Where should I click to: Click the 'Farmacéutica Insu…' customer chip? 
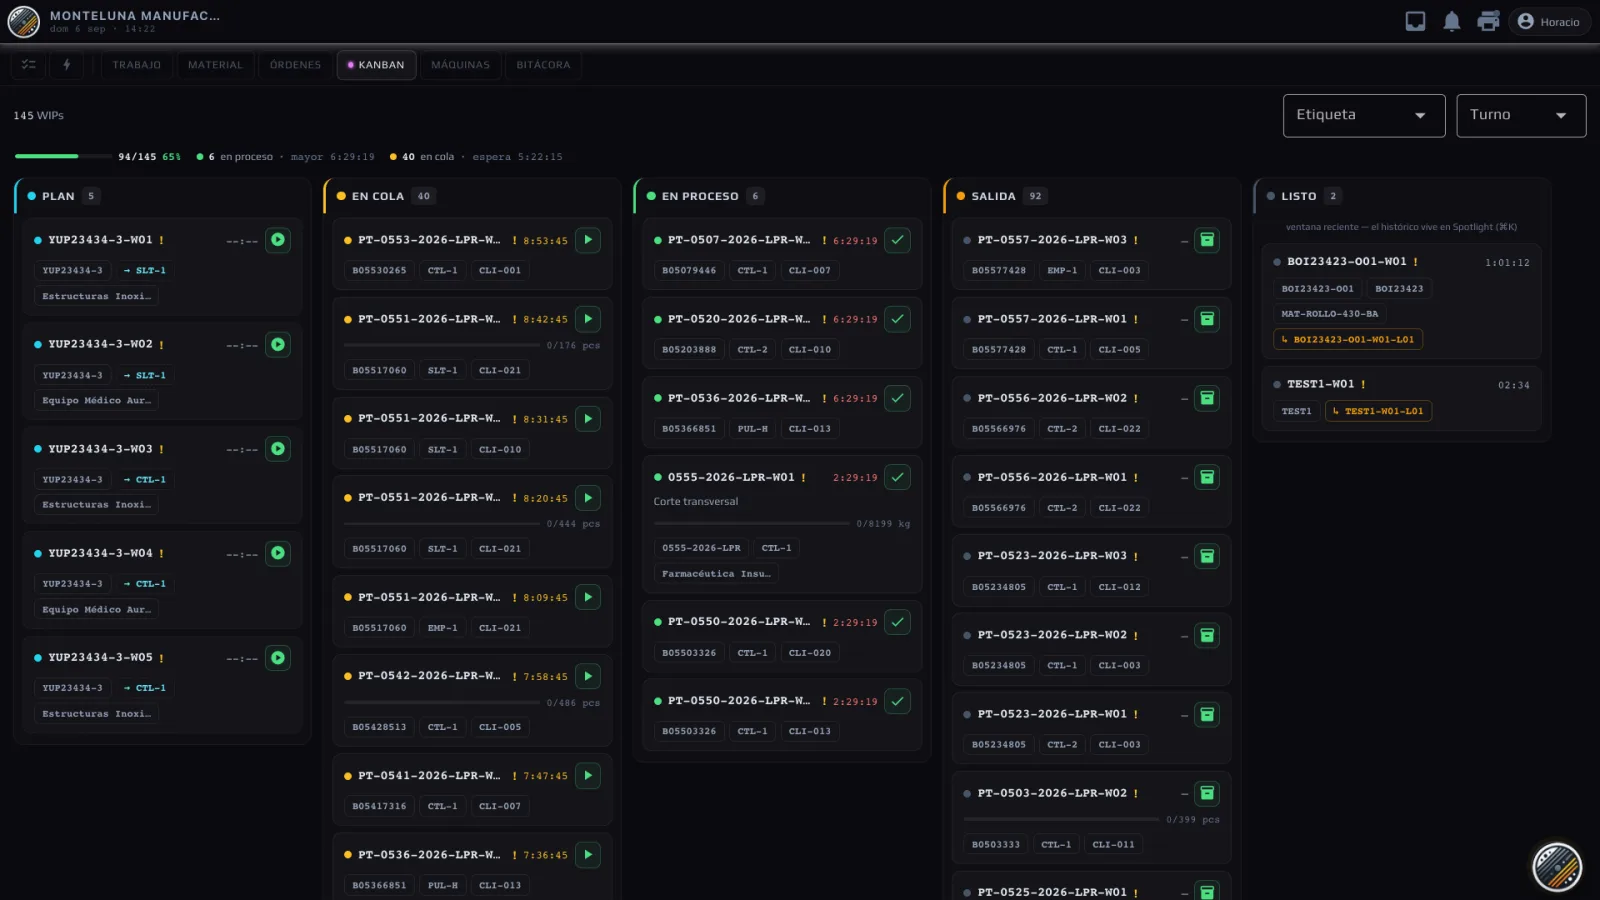tap(716, 574)
